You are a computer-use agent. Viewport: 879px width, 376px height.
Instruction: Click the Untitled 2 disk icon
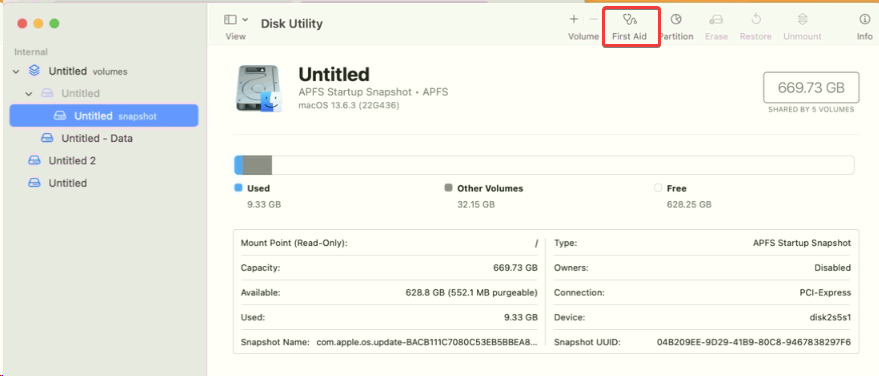coord(35,161)
